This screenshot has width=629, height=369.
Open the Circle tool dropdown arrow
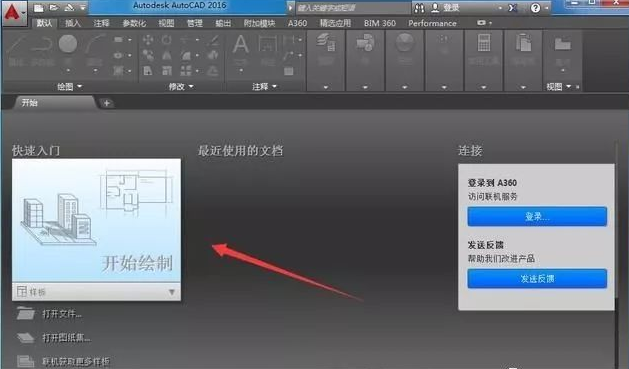point(68,71)
